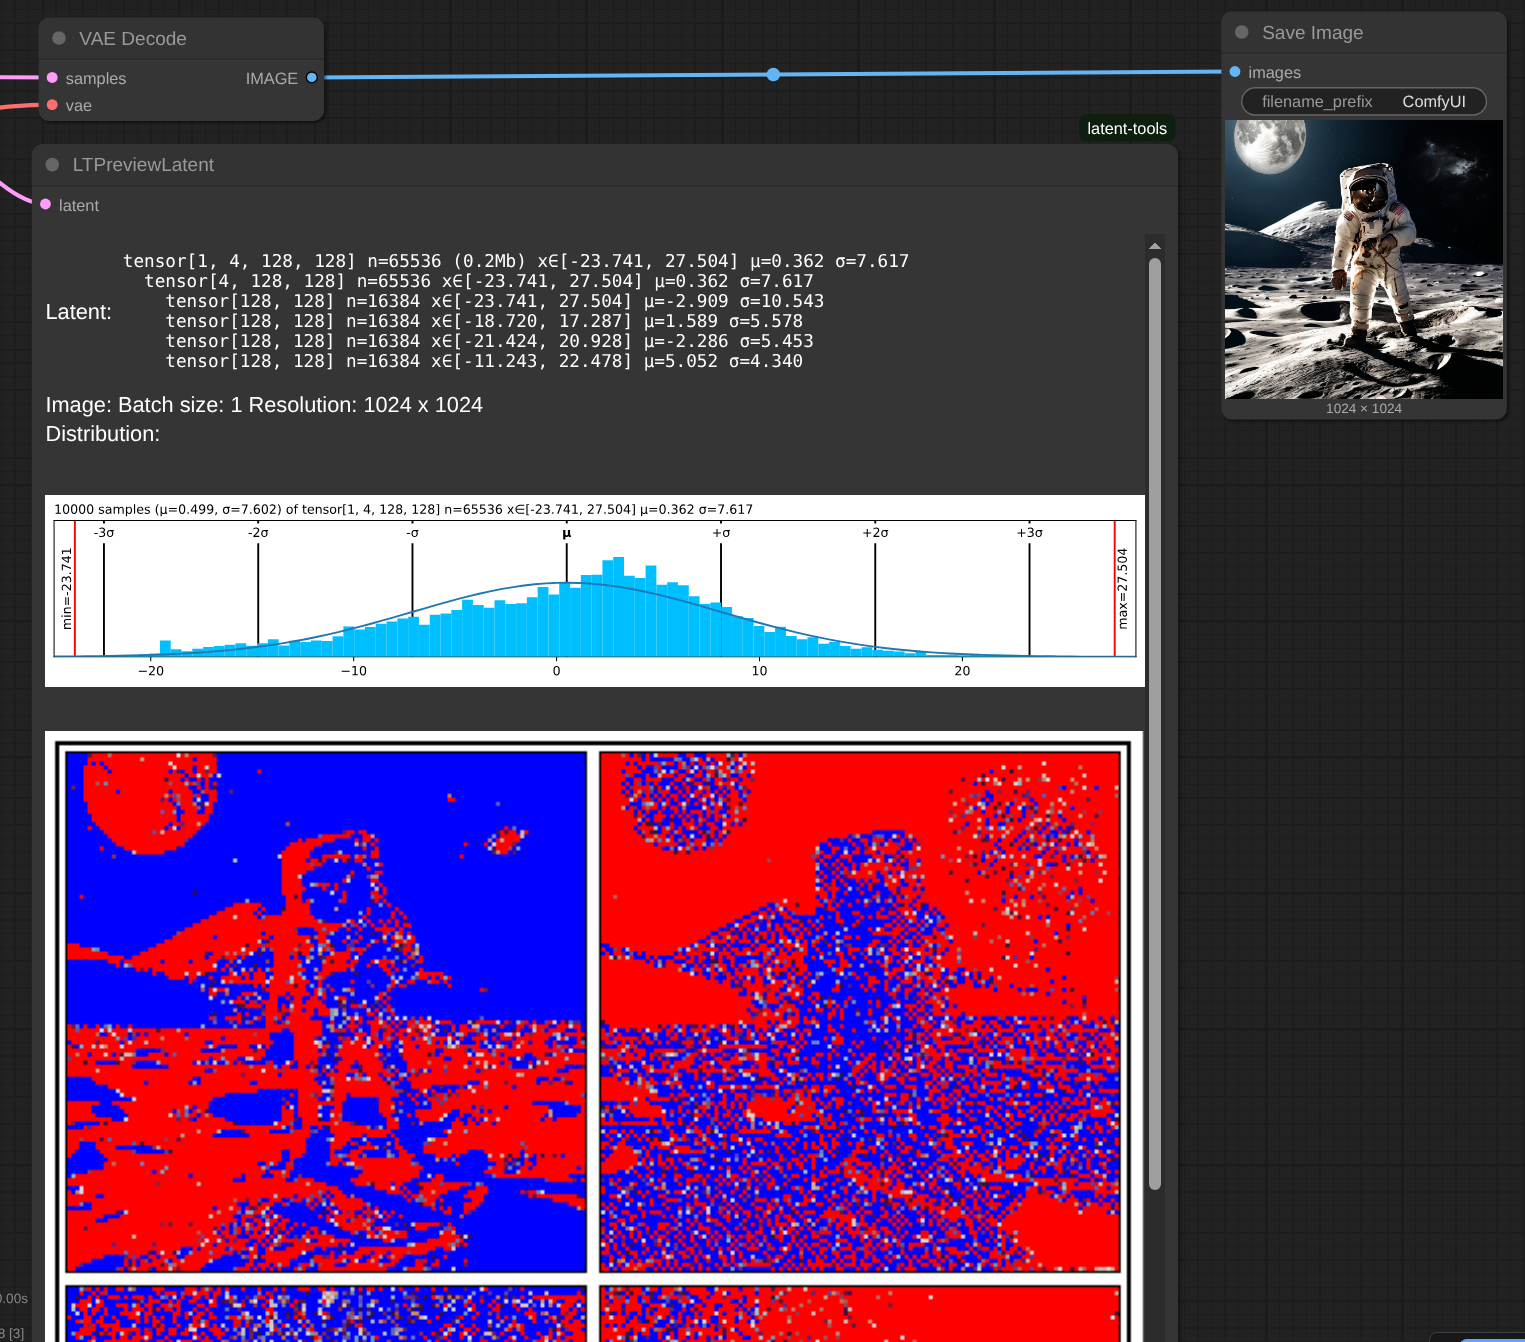Click the scroll-up arrow in LTPreviewLatent
Image resolution: width=1525 pixels, height=1342 pixels.
tap(1155, 246)
